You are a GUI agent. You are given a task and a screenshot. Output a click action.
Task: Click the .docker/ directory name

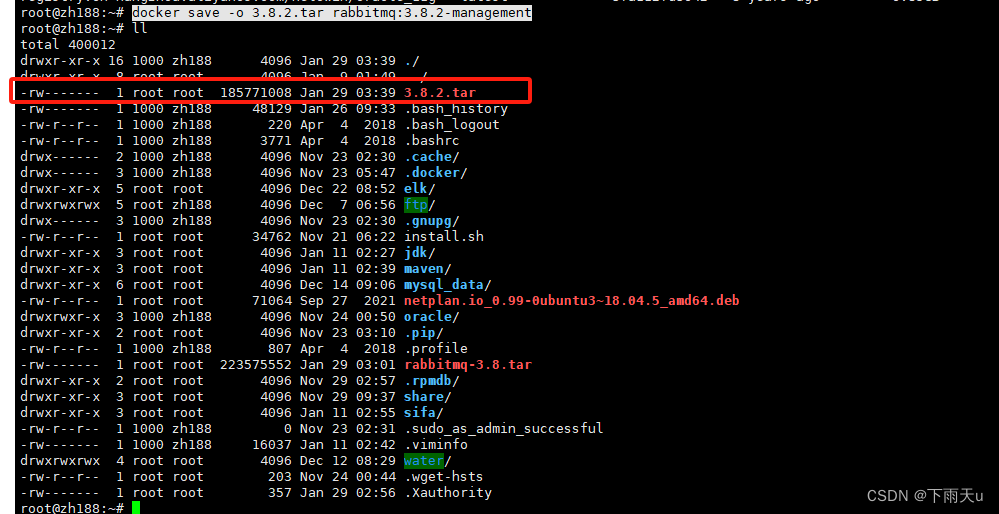[x=436, y=173]
